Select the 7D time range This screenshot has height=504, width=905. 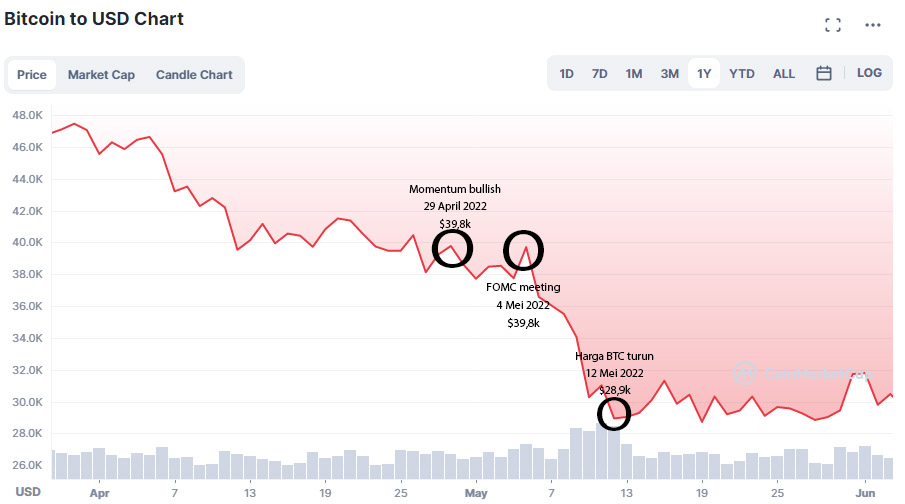tap(600, 73)
